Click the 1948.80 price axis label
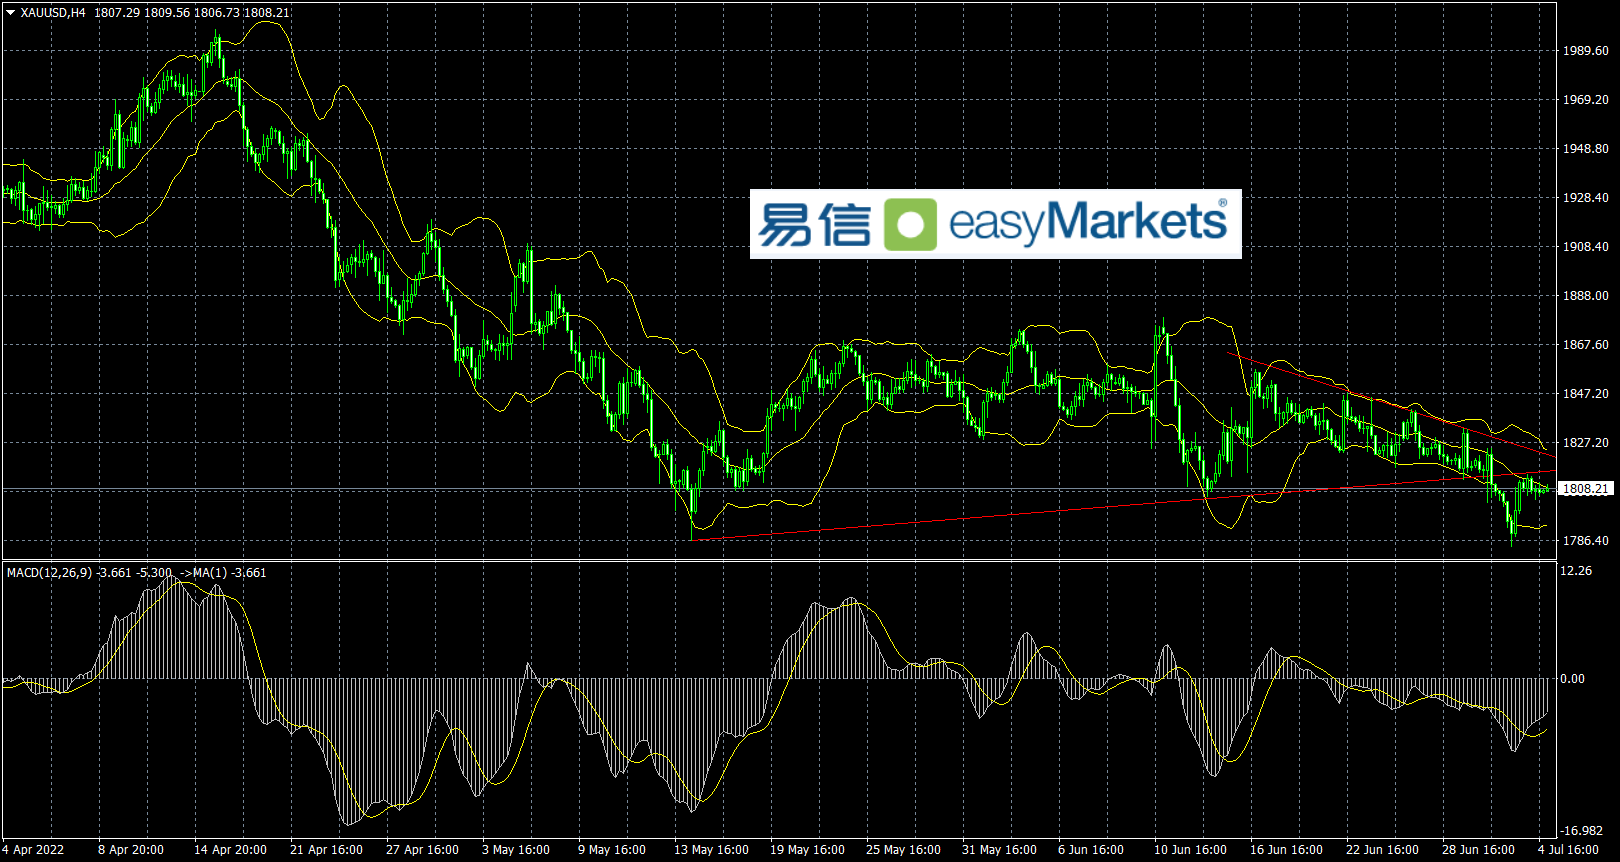Image resolution: width=1620 pixels, height=862 pixels. [x=1585, y=149]
